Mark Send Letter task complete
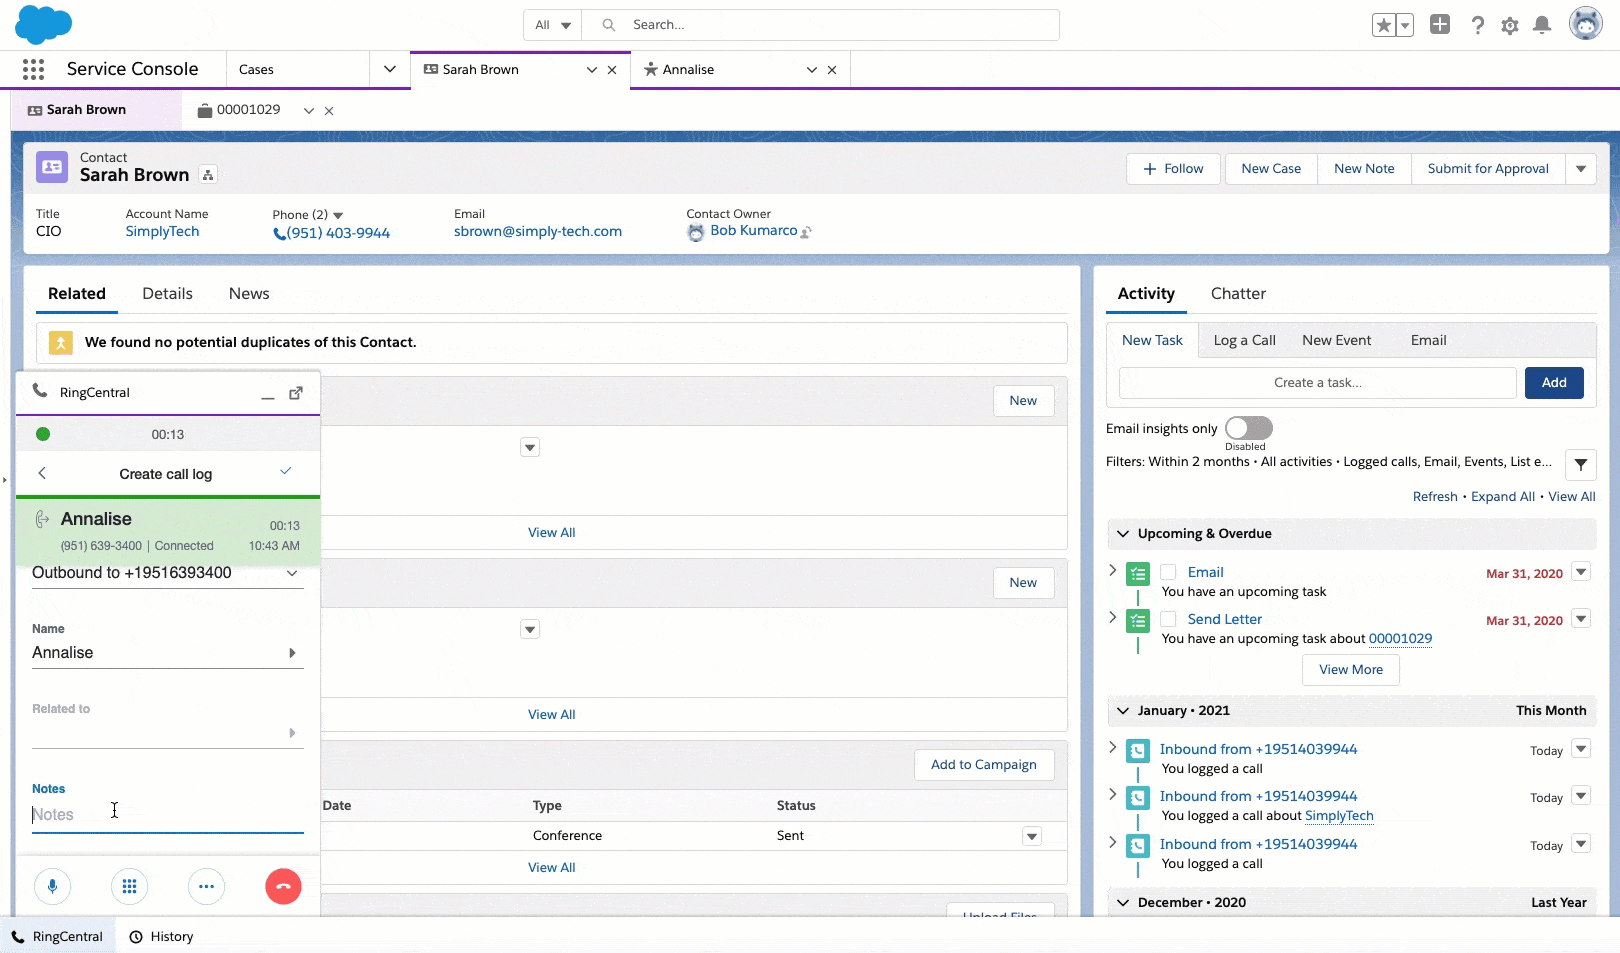This screenshot has width=1620, height=953. tap(1168, 619)
